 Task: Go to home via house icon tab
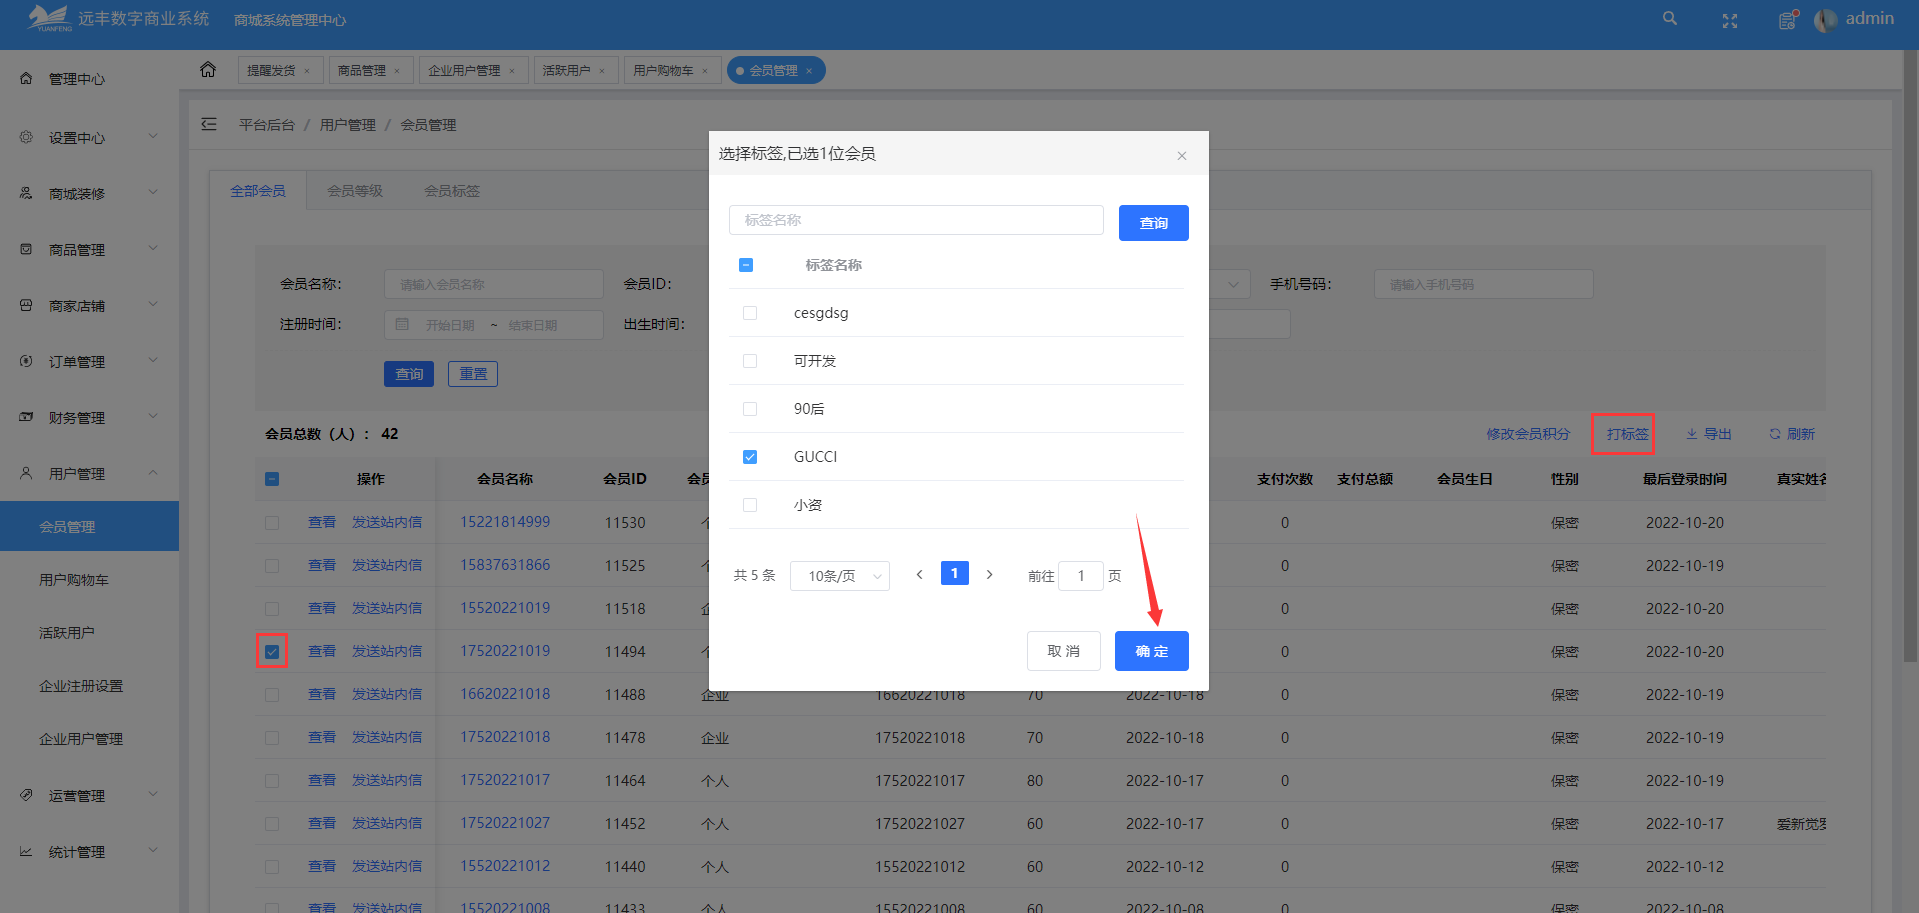[208, 69]
